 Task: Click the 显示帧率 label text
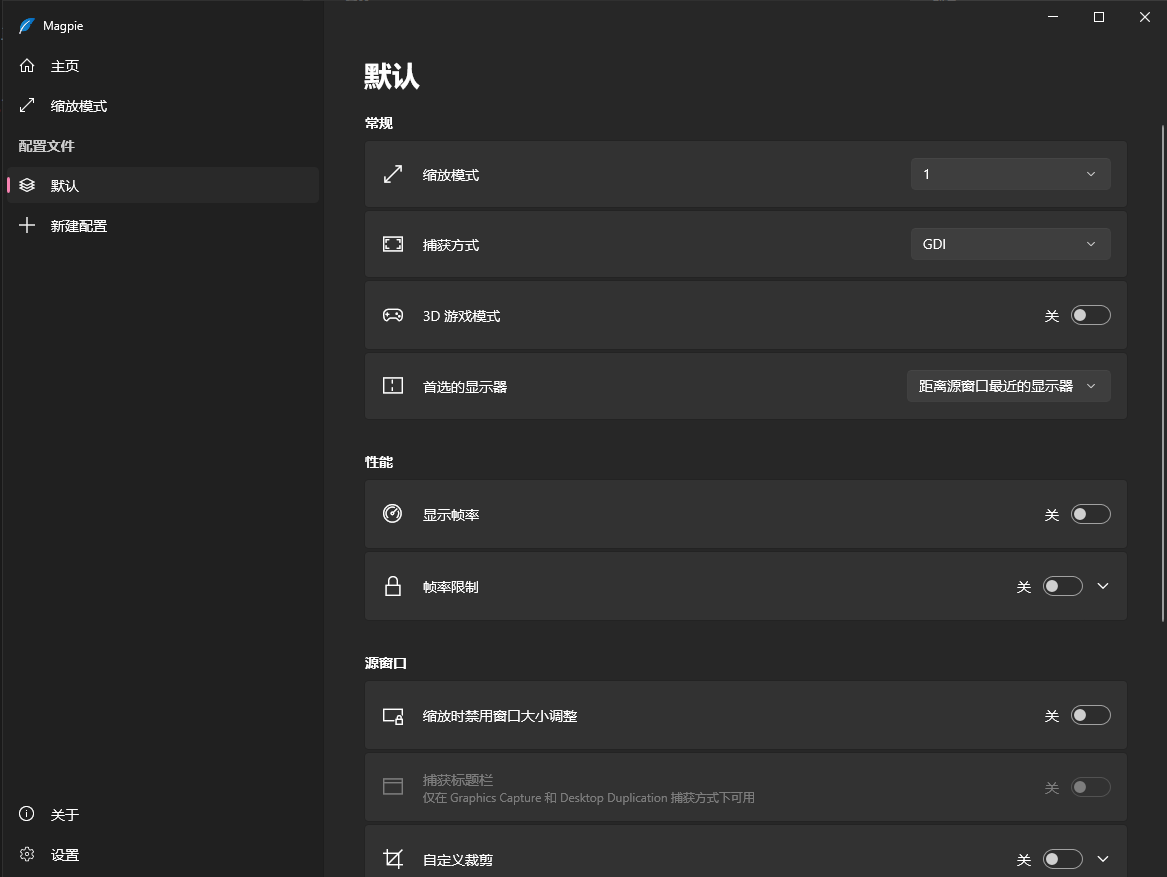[451, 515]
